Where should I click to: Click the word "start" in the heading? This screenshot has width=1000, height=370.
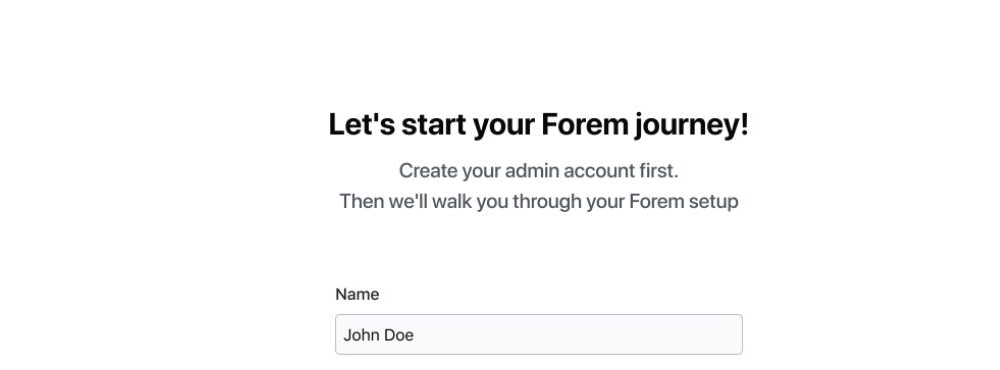pyautogui.click(x=434, y=126)
